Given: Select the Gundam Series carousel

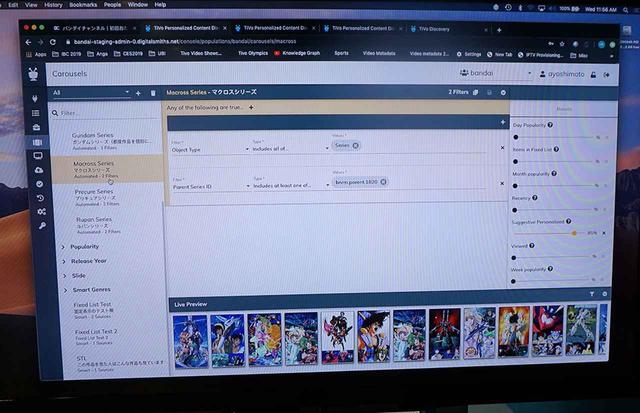Looking at the screenshot, I should pyautogui.click(x=107, y=141).
